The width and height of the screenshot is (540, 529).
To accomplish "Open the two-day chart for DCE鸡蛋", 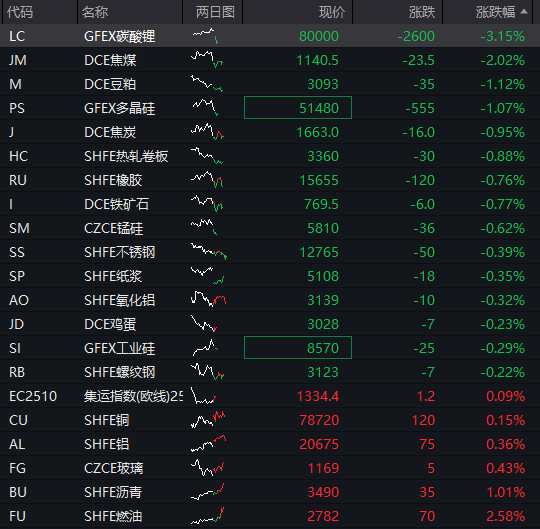I will [204, 323].
